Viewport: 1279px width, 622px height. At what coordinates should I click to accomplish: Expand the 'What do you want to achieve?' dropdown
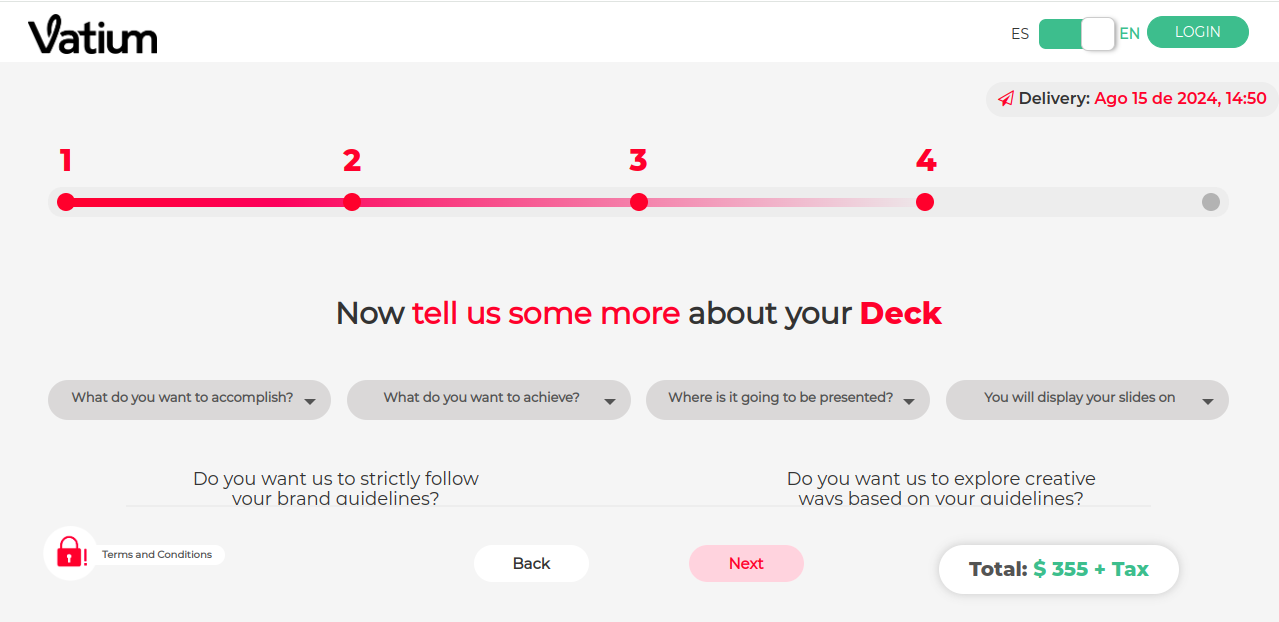point(489,399)
